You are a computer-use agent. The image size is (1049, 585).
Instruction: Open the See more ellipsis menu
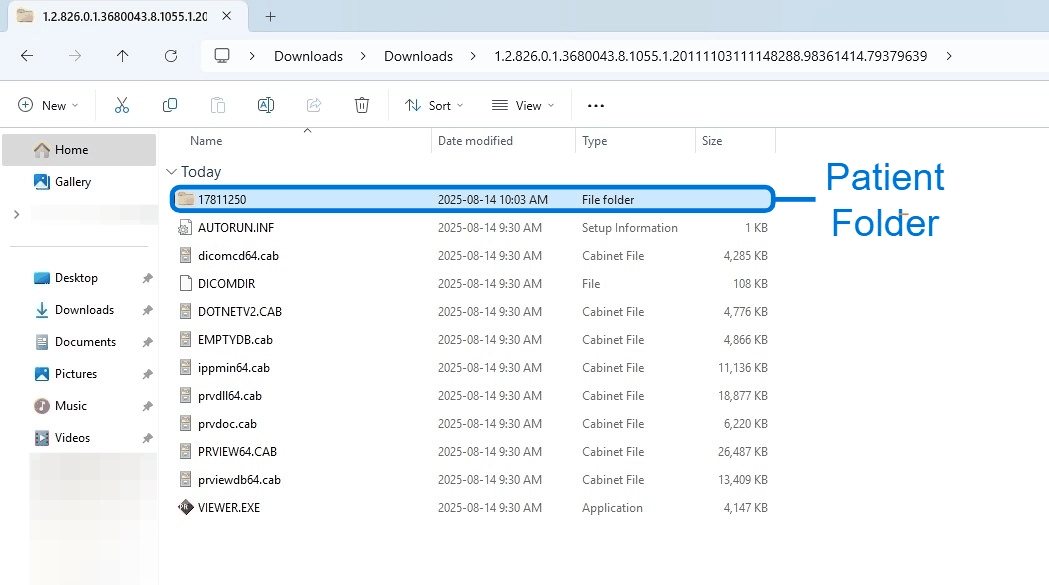[x=595, y=106]
